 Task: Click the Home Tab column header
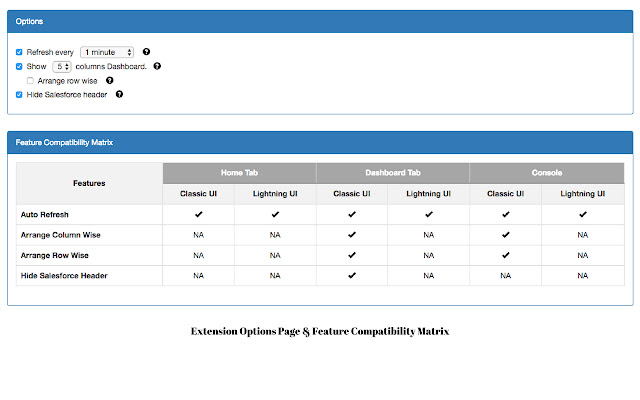239,173
